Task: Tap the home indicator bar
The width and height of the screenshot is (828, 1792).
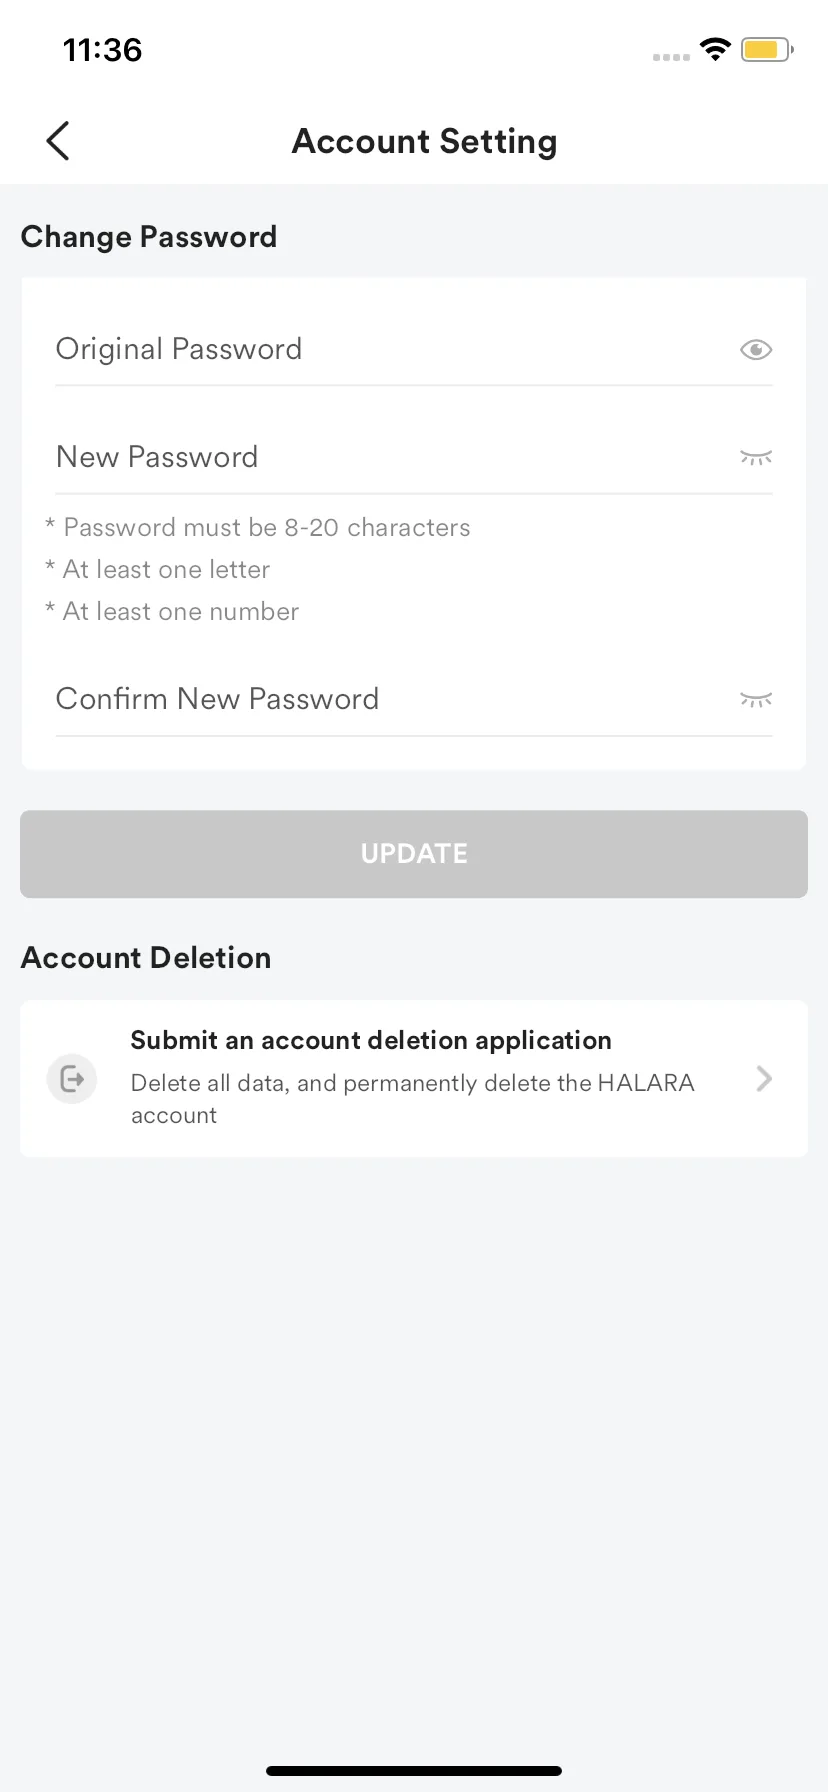Action: (414, 1771)
